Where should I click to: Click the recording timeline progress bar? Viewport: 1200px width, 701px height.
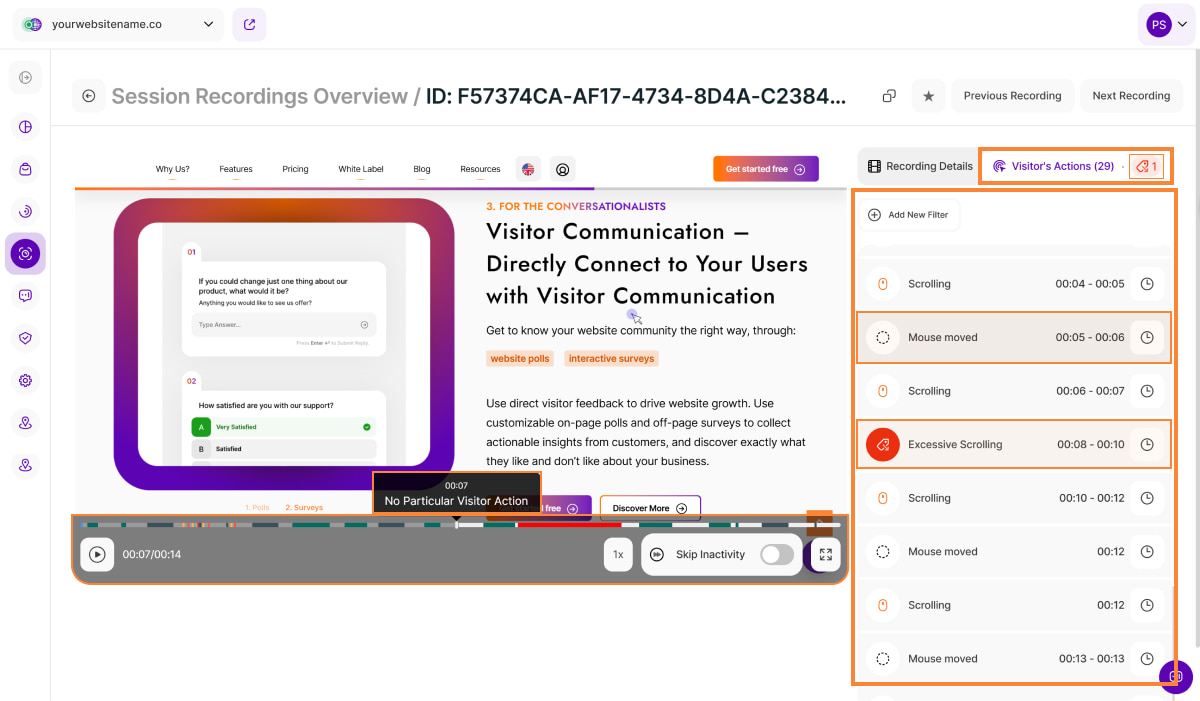[460, 524]
